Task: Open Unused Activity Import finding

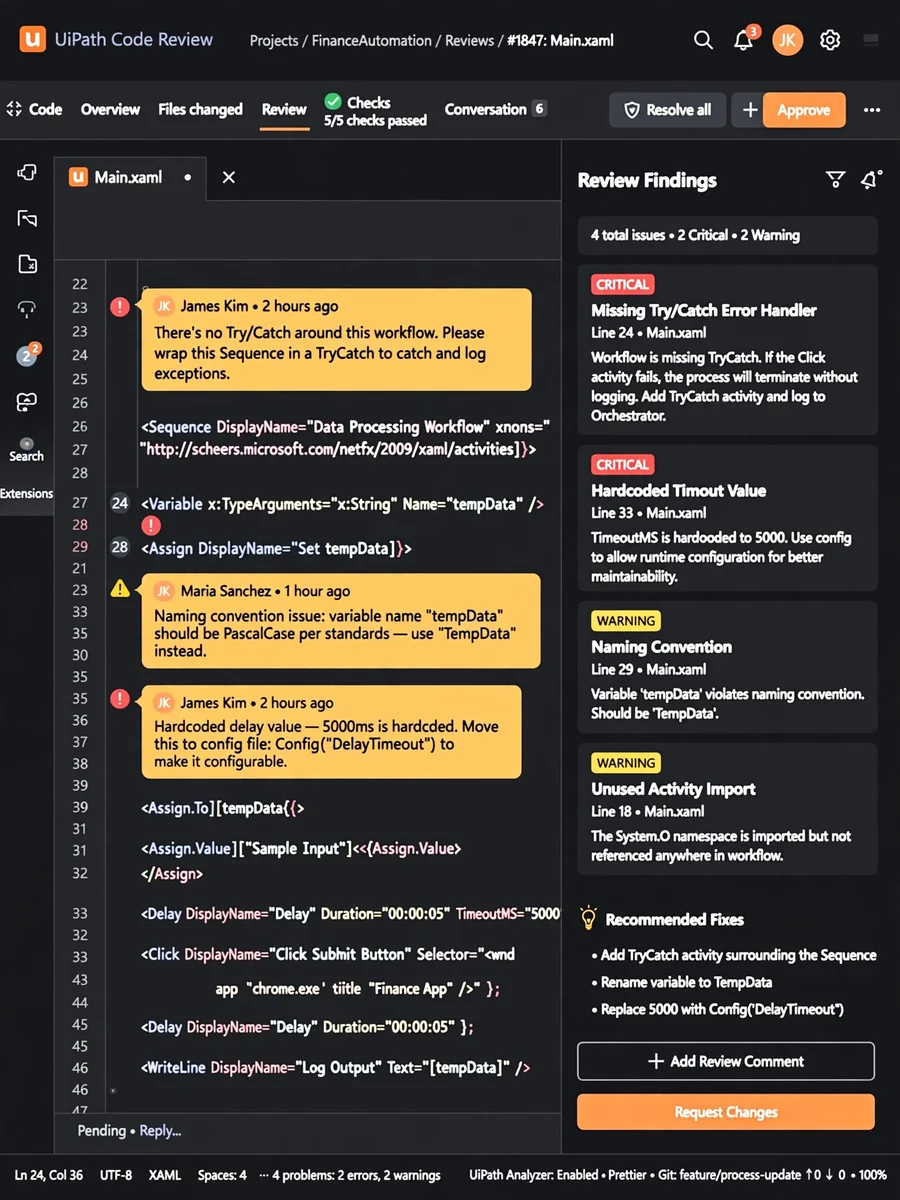Action: coord(728,809)
